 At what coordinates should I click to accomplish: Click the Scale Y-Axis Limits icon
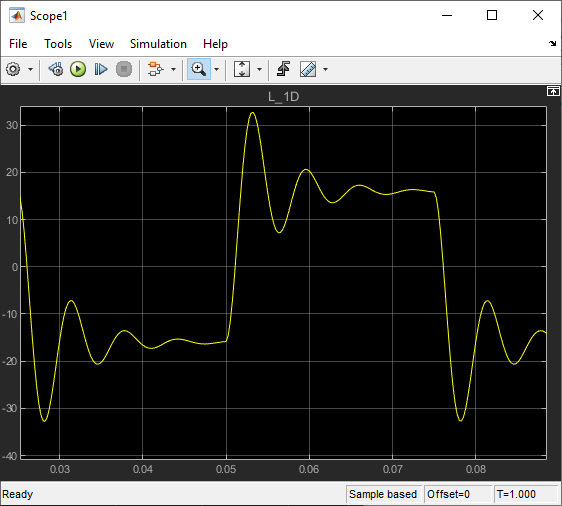242,69
